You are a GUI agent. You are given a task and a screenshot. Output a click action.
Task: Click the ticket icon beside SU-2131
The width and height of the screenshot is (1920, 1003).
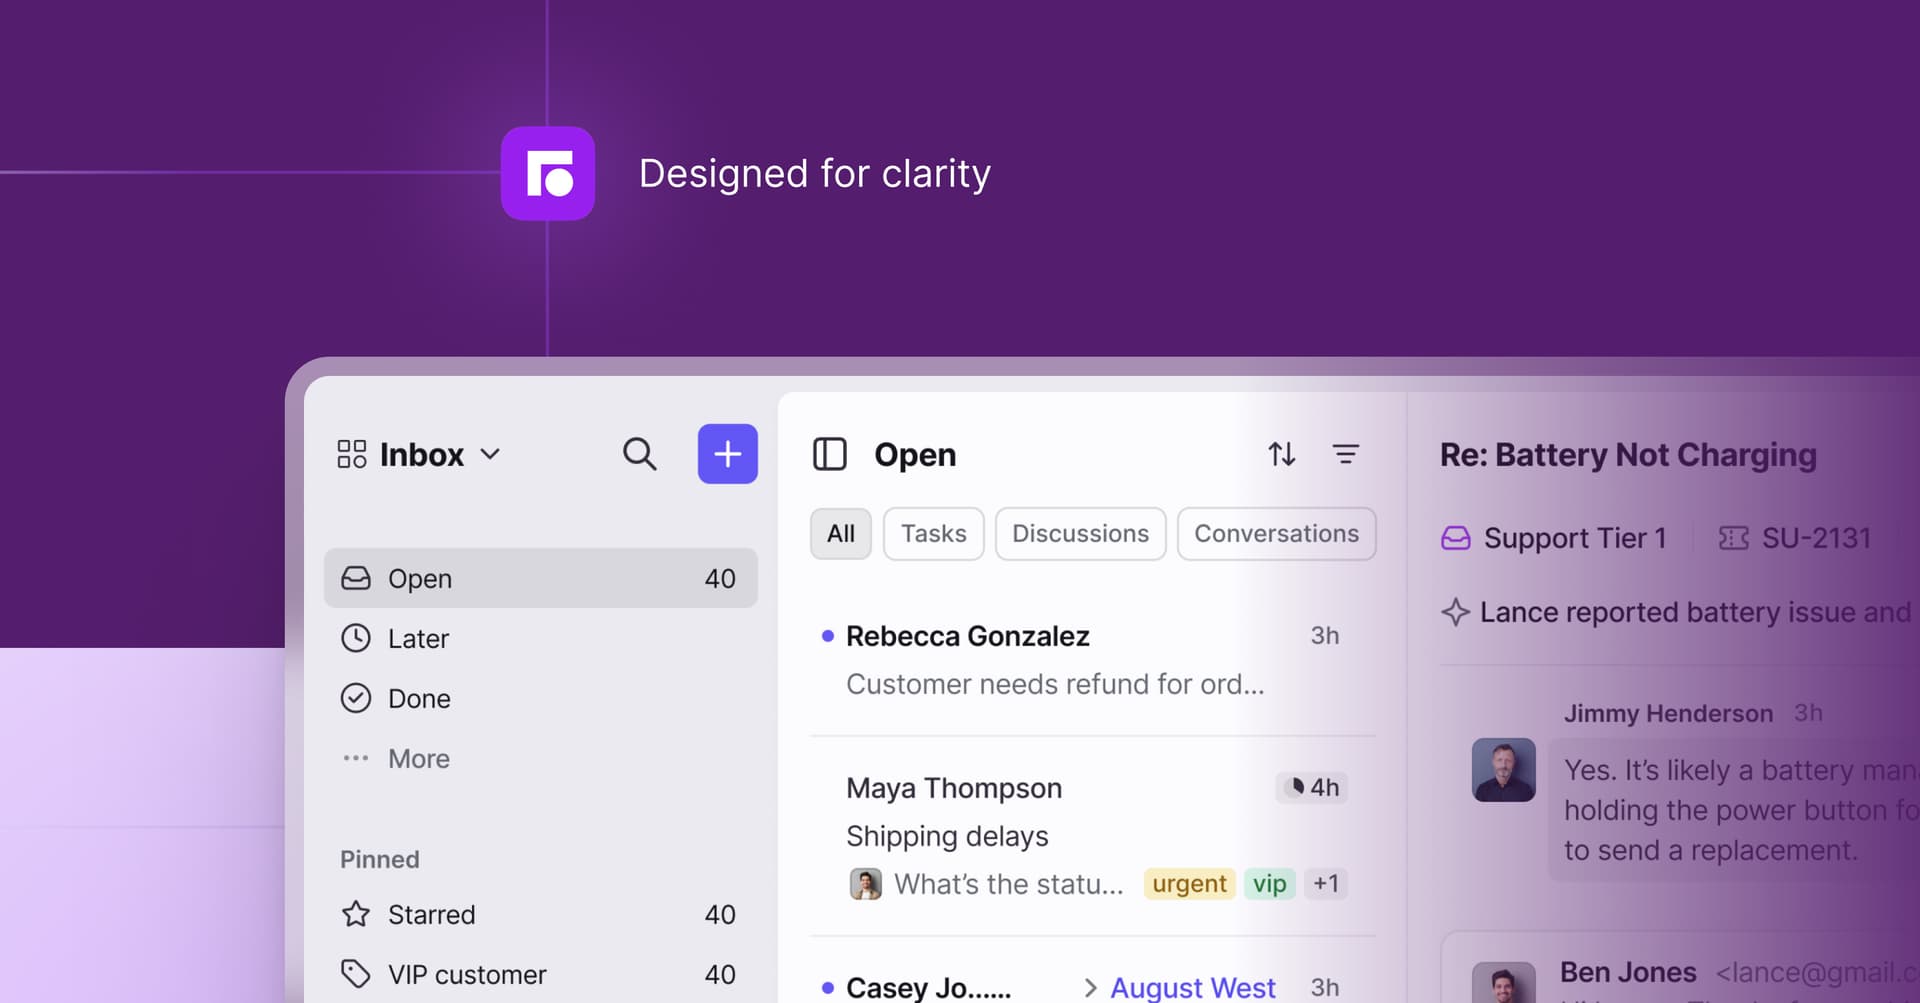[x=1733, y=538]
